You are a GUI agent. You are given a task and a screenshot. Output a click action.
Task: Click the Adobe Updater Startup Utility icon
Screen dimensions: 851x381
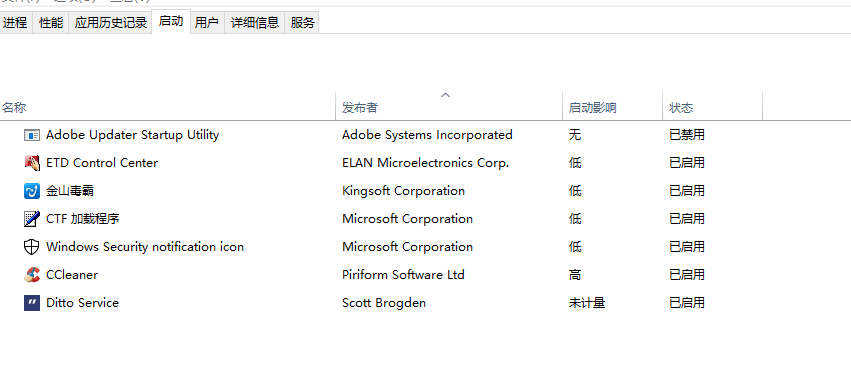(x=32, y=135)
